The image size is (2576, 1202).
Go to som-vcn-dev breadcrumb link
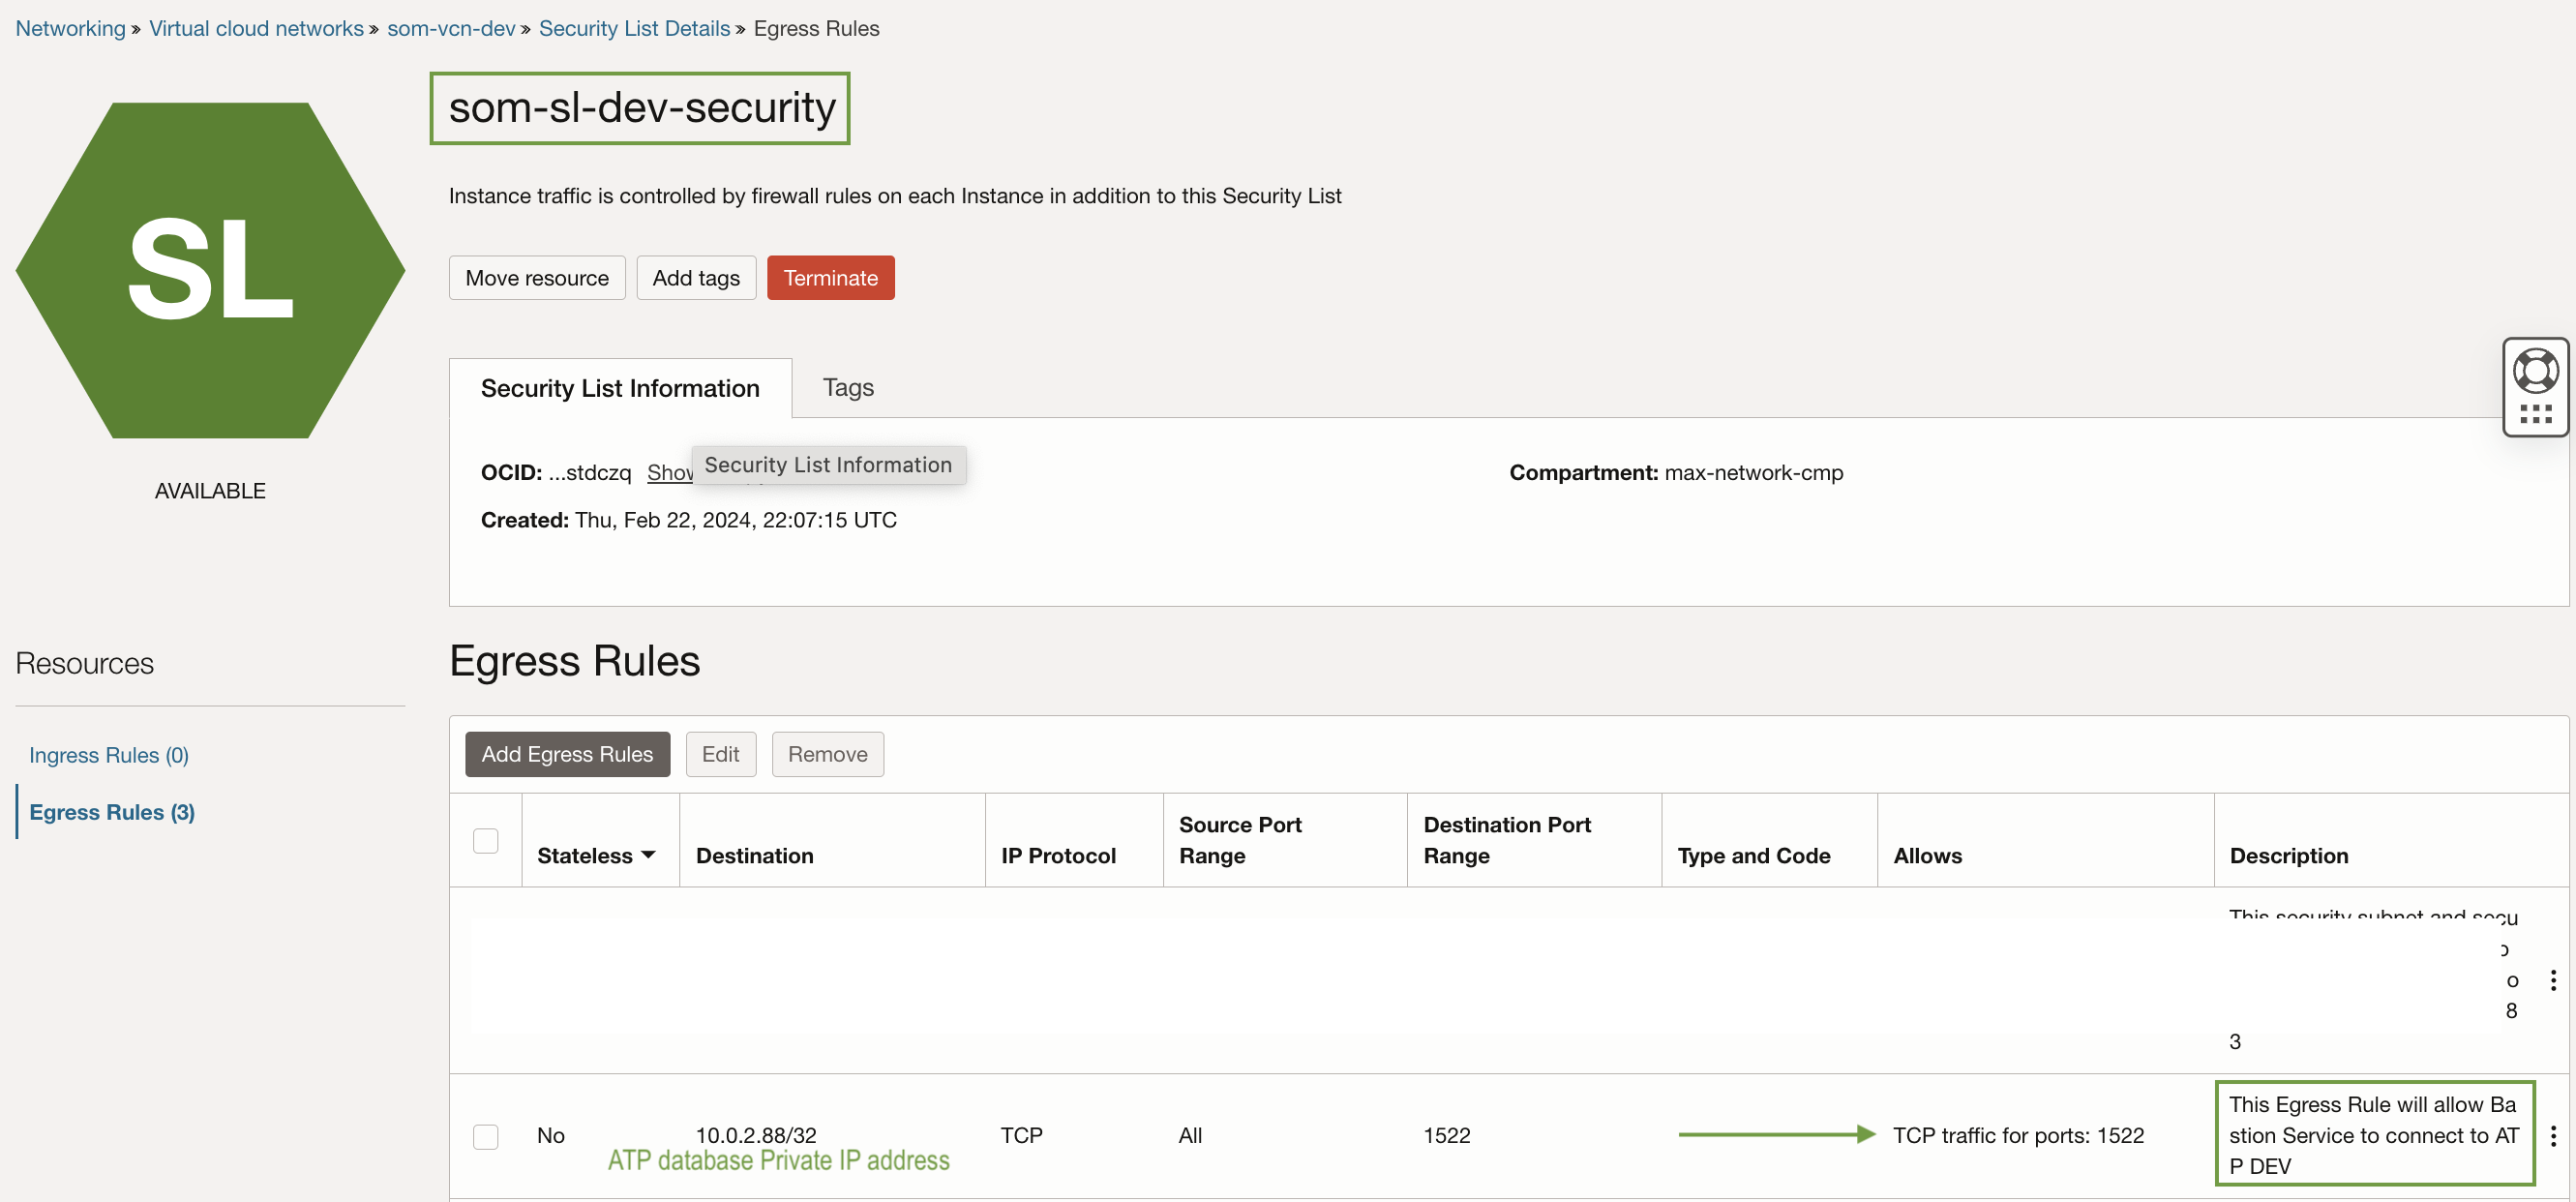450,28
